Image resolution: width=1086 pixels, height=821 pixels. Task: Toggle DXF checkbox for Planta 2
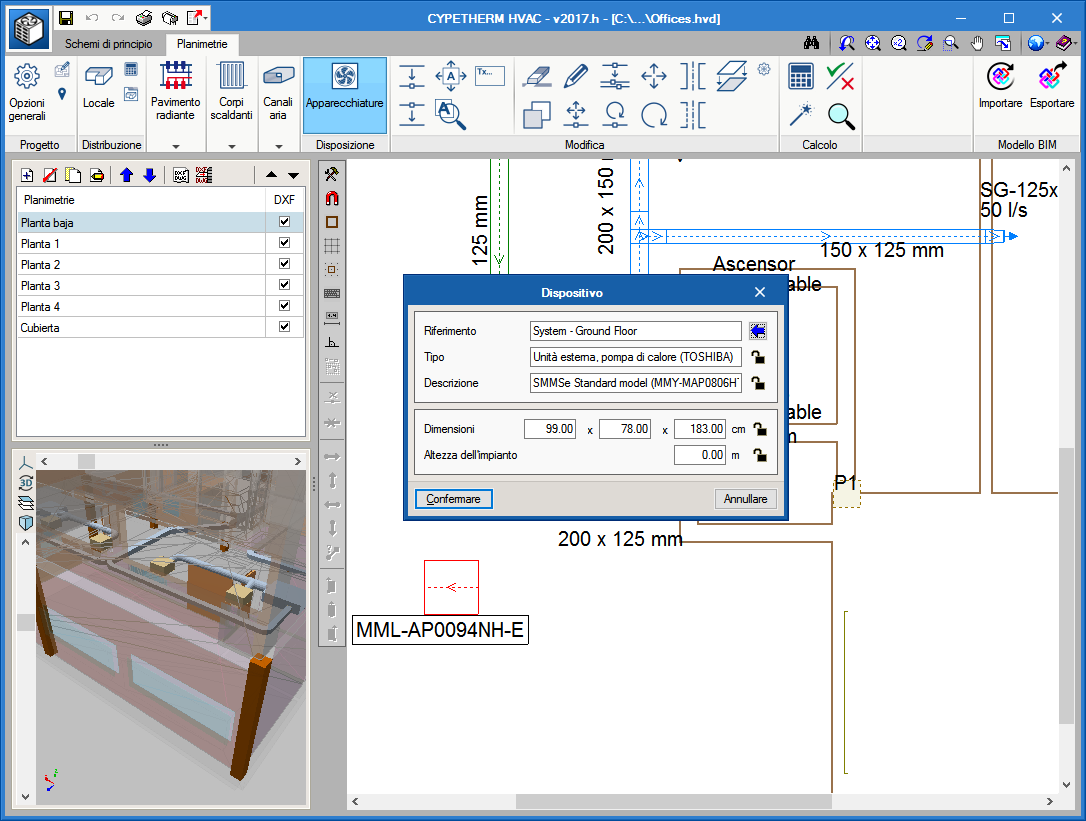(x=284, y=263)
